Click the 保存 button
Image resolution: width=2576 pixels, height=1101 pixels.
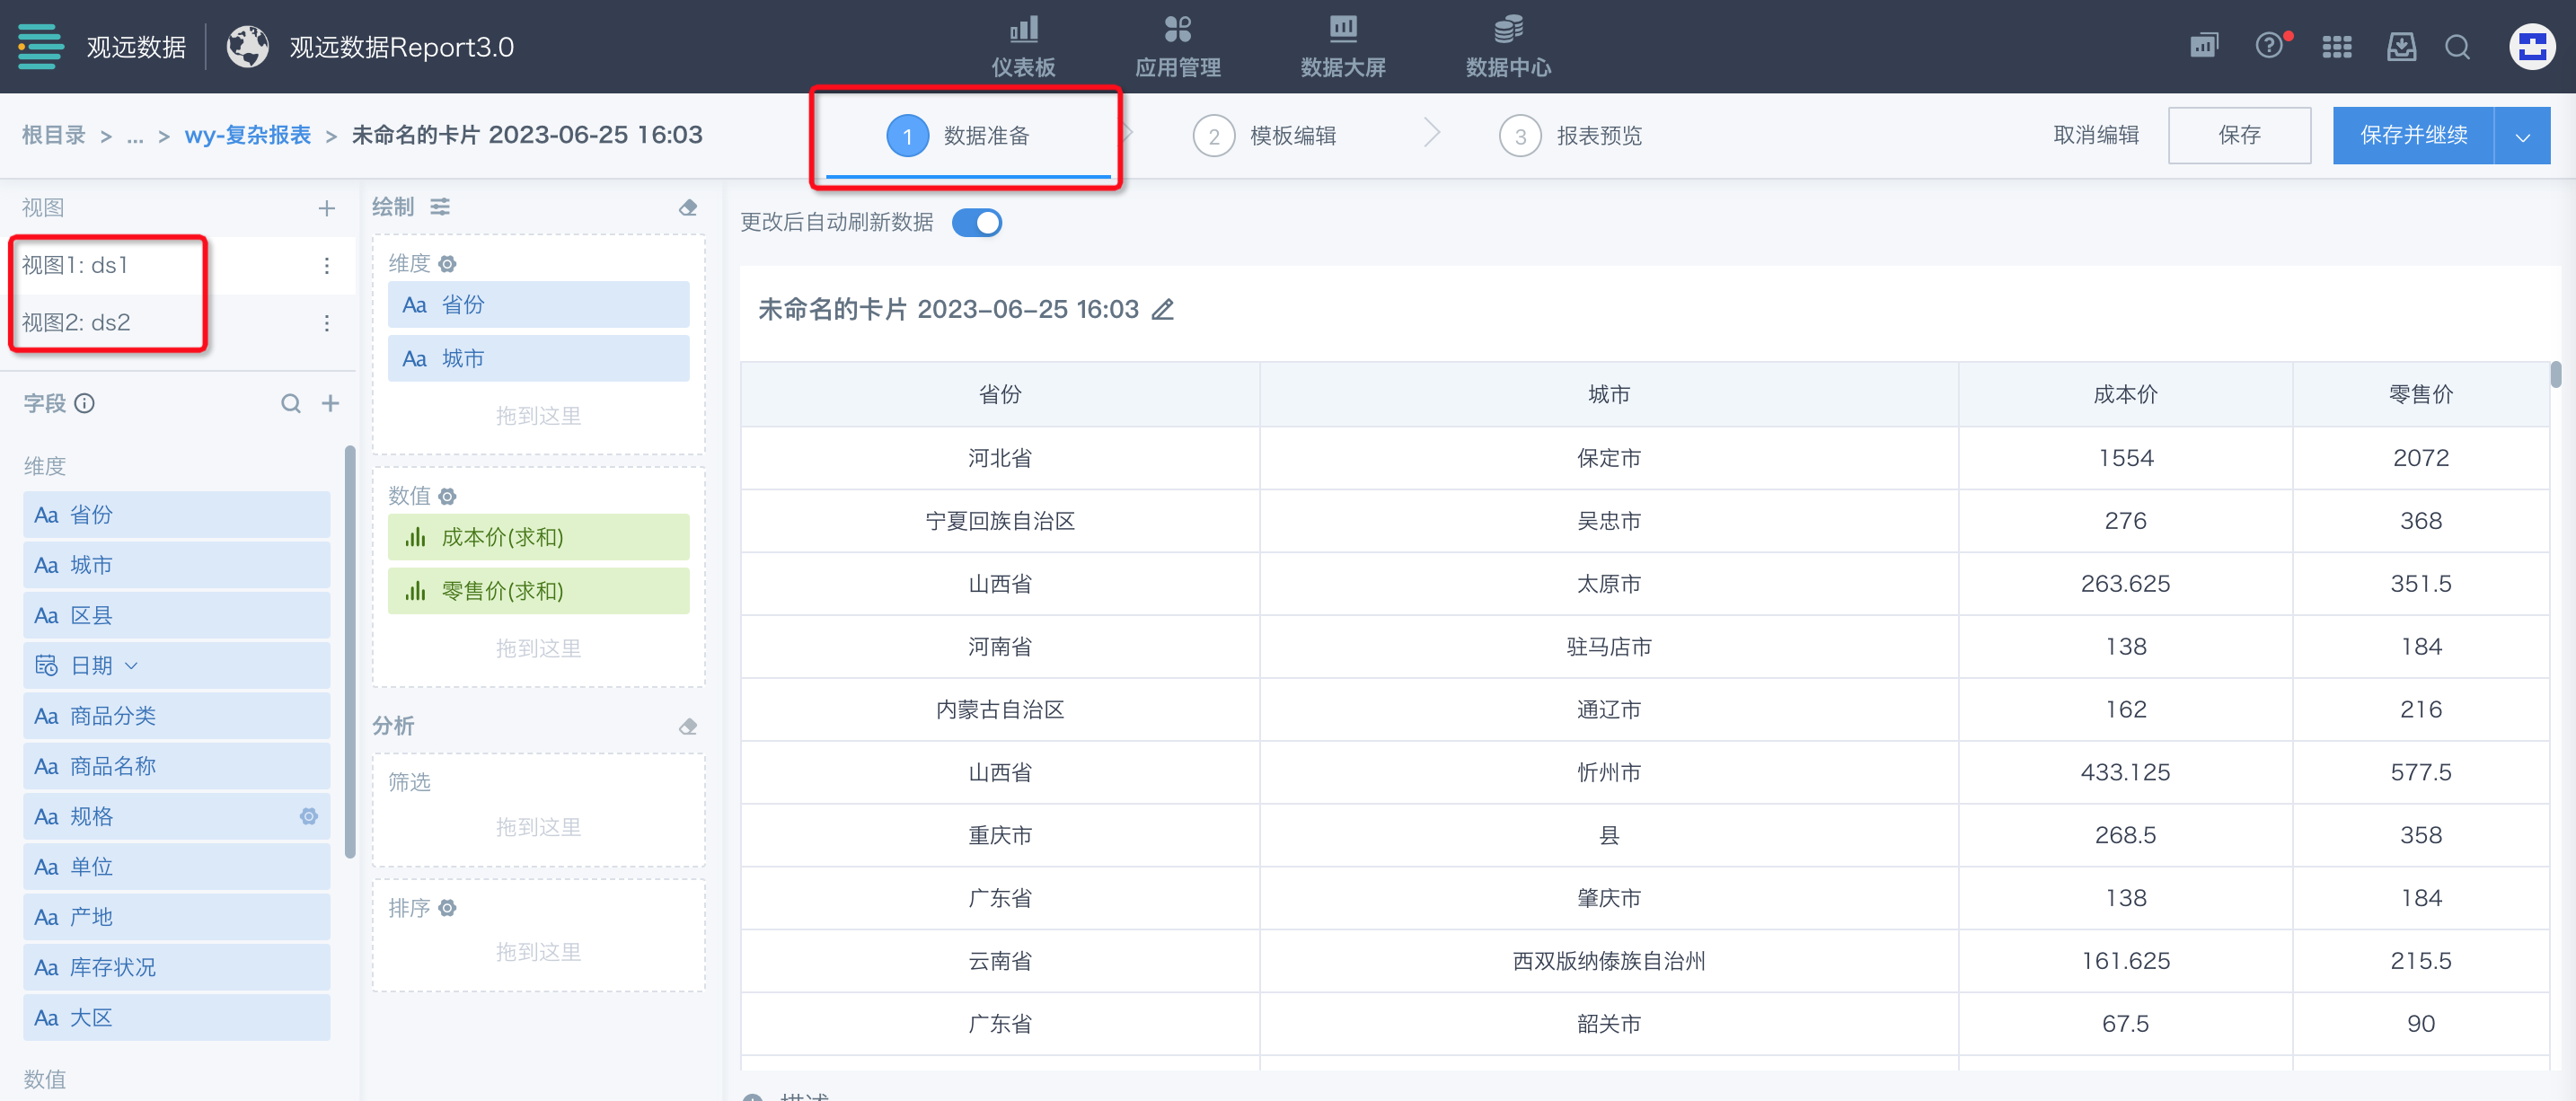[2238, 136]
